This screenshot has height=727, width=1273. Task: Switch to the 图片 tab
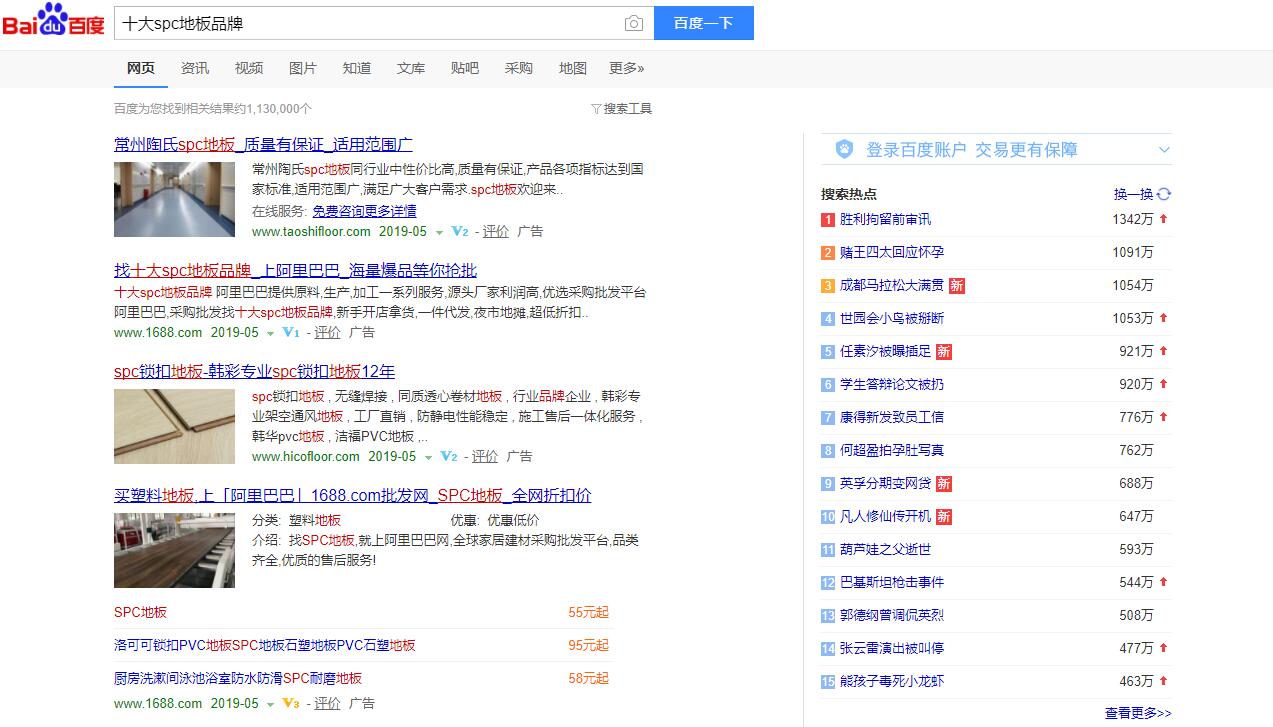click(x=303, y=68)
